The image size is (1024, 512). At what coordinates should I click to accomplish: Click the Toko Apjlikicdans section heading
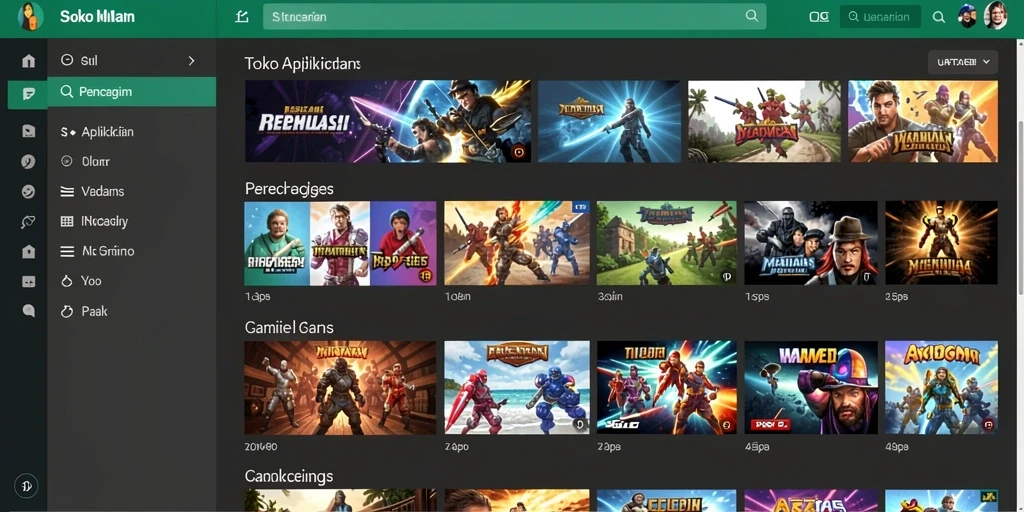click(302, 63)
